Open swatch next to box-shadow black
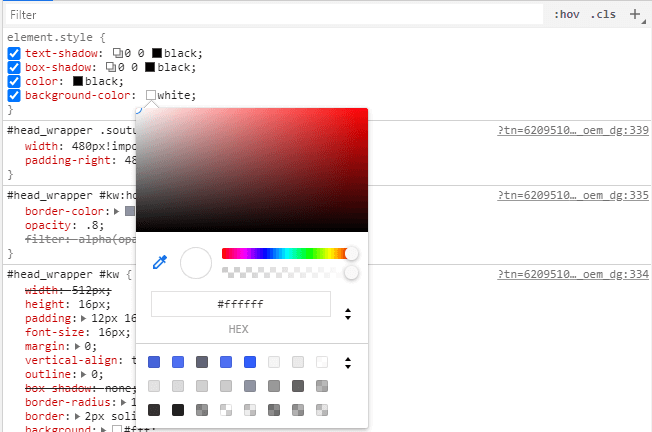 150,67
